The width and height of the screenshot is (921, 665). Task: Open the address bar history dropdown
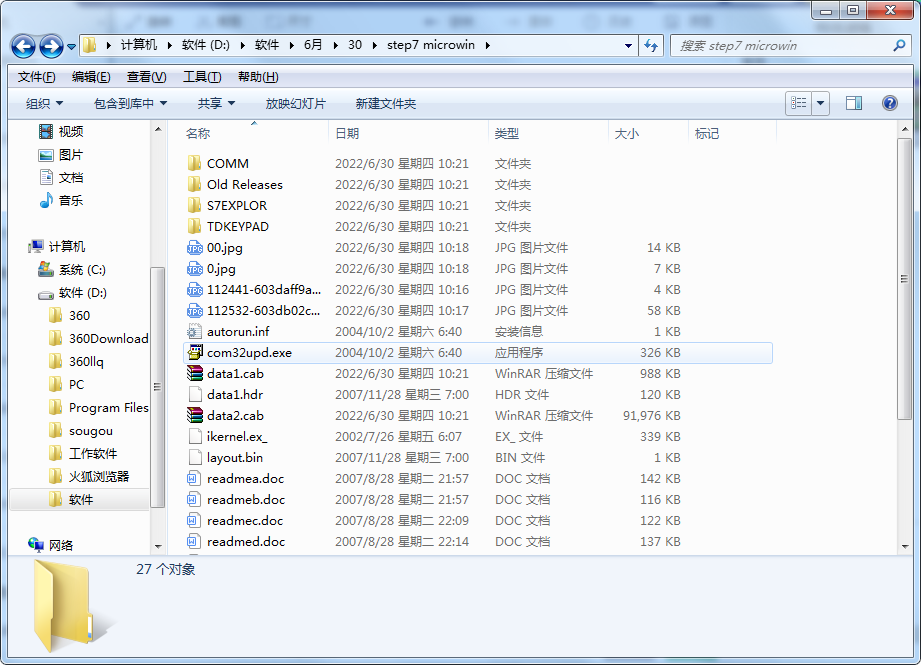point(628,45)
